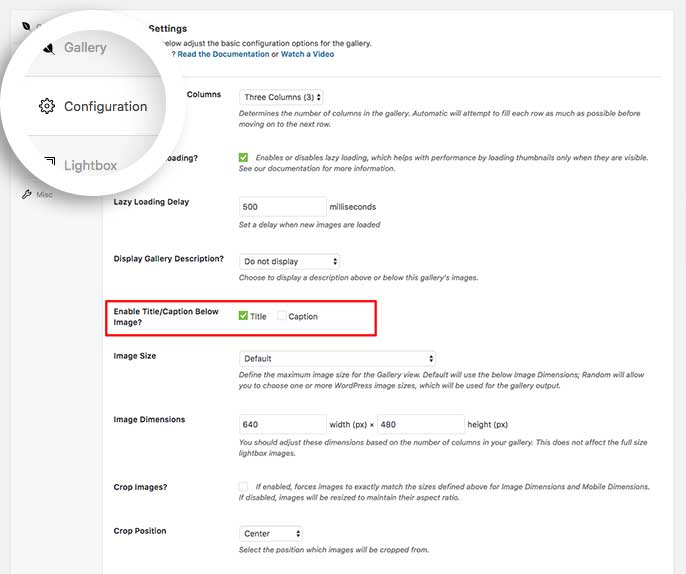Image resolution: width=686 pixels, height=574 pixels.
Task: Switch to the Gallery tab
Action: pos(85,47)
